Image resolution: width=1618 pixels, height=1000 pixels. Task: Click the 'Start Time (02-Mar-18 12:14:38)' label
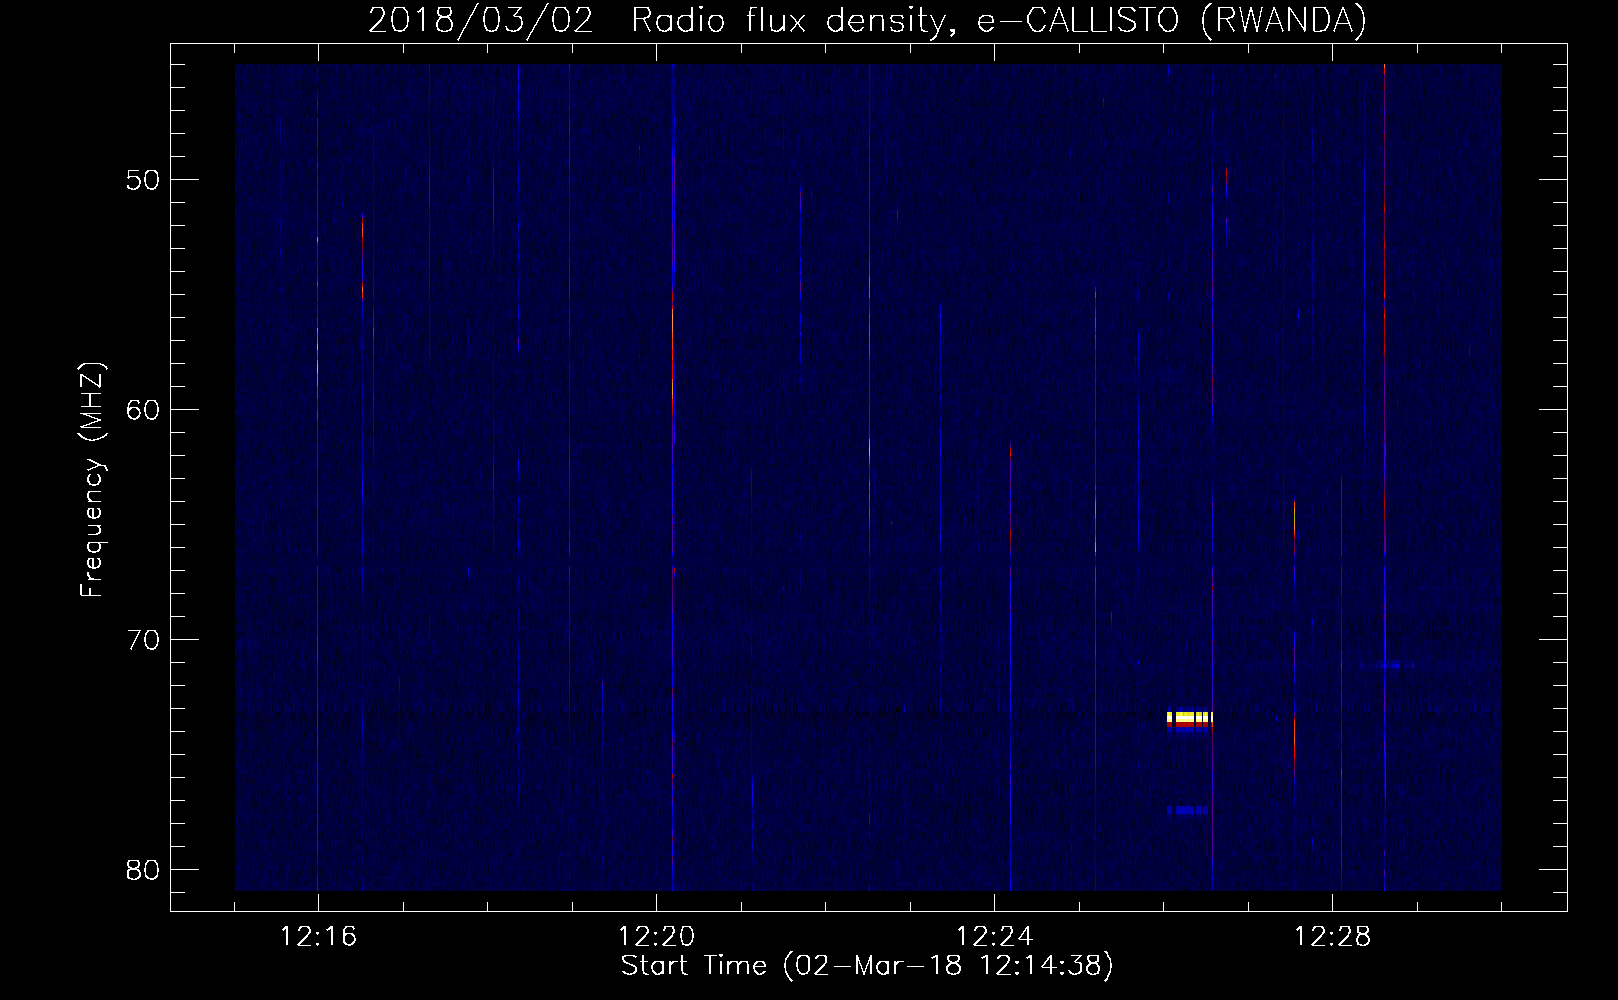click(x=867, y=966)
